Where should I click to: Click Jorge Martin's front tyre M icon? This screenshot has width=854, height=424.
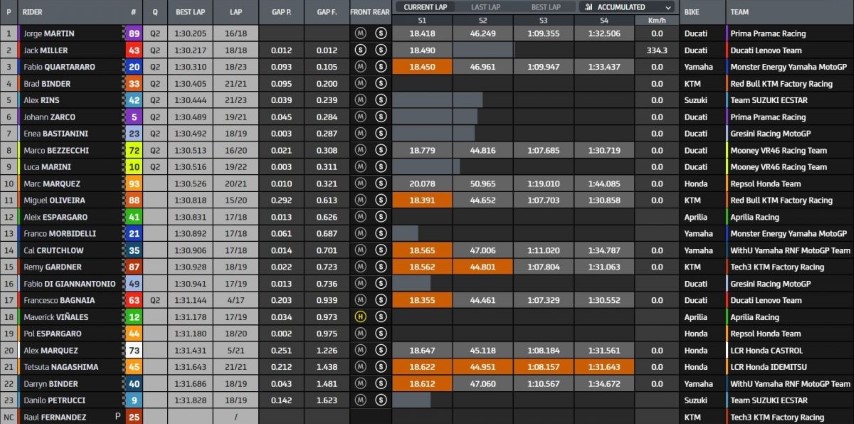click(x=360, y=33)
